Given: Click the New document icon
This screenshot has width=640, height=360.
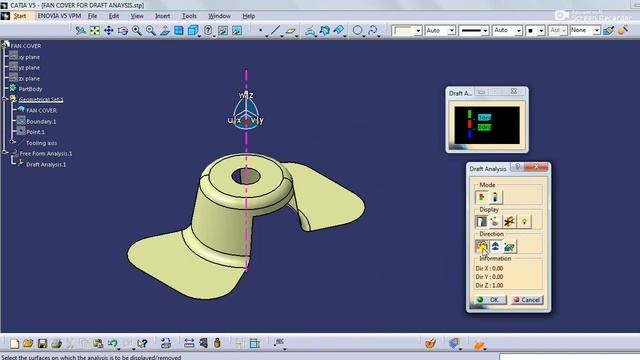Looking at the screenshot, I should [x=14, y=344].
